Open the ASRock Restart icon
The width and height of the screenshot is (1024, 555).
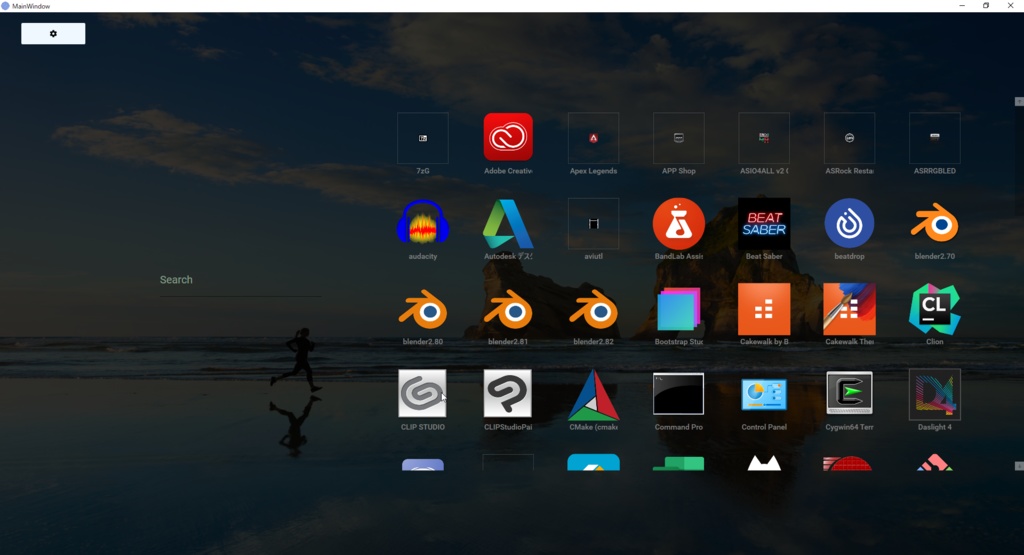[x=849, y=138]
